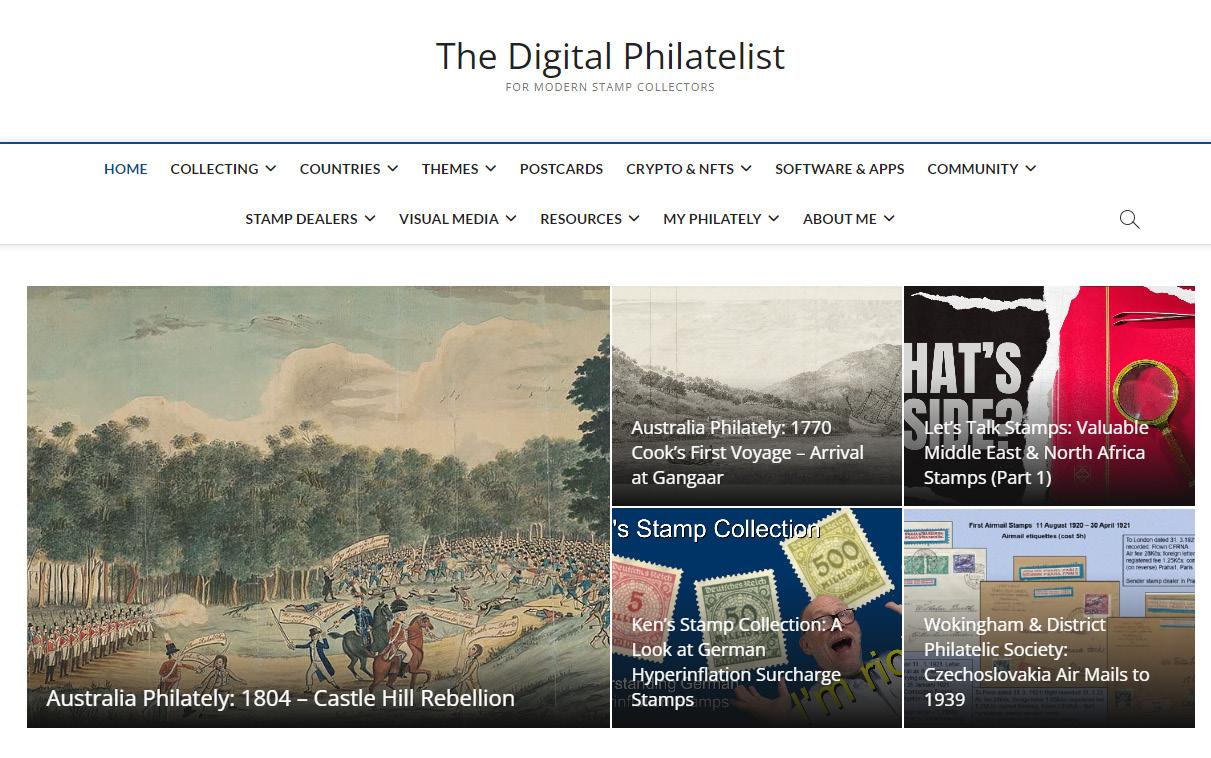Open the Castle Hill Rebellion article link
This screenshot has height=758, width=1211.
[x=280, y=698]
